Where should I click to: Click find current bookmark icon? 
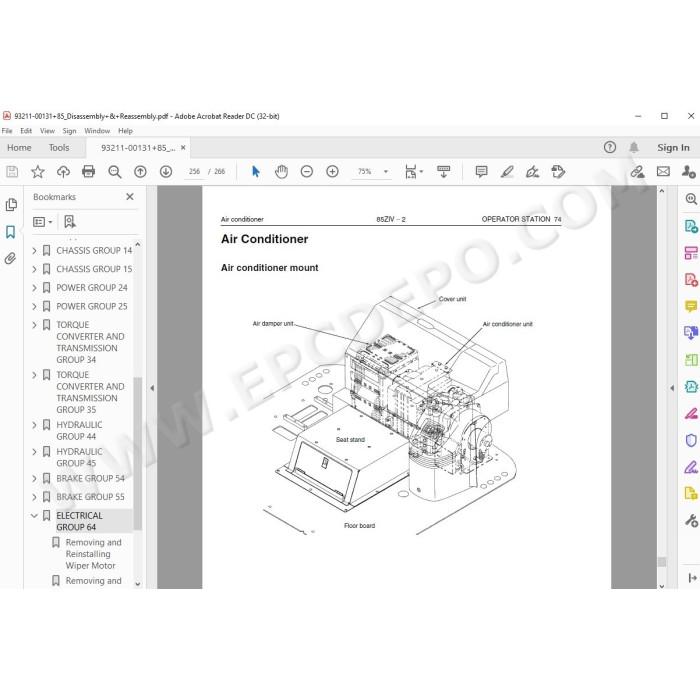point(70,221)
